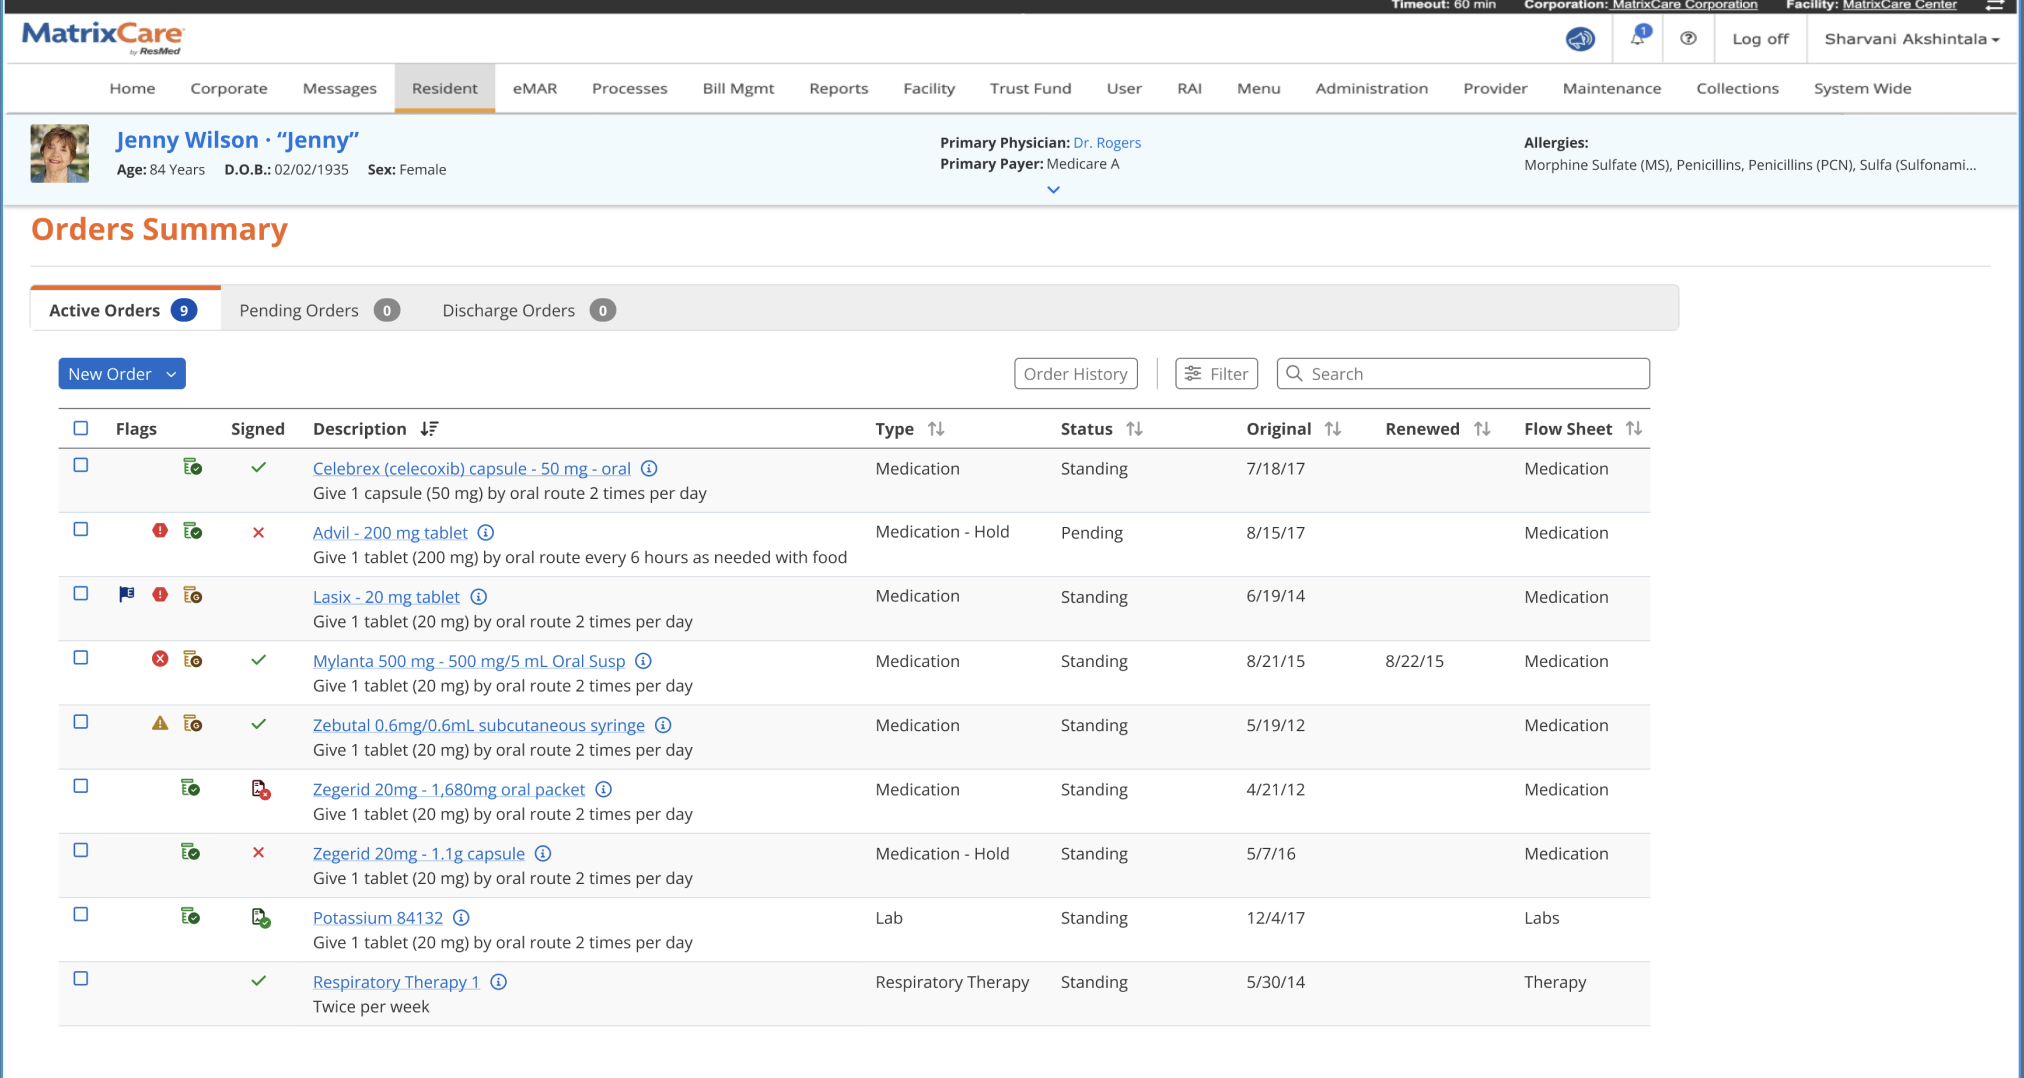Click Jenny Wilson's profile photo
This screenshot has height=1078, width=2024.
(x=60, y=153)
